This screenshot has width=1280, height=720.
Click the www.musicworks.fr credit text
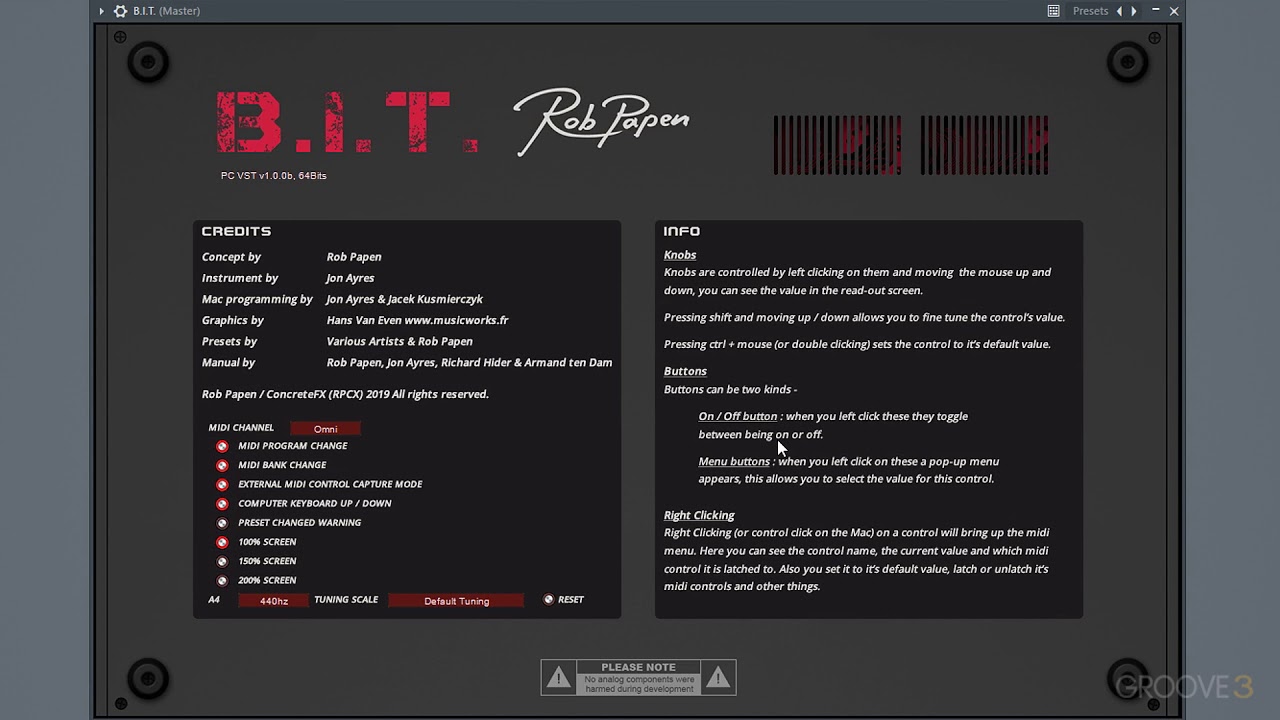click(x=456, y=320)
